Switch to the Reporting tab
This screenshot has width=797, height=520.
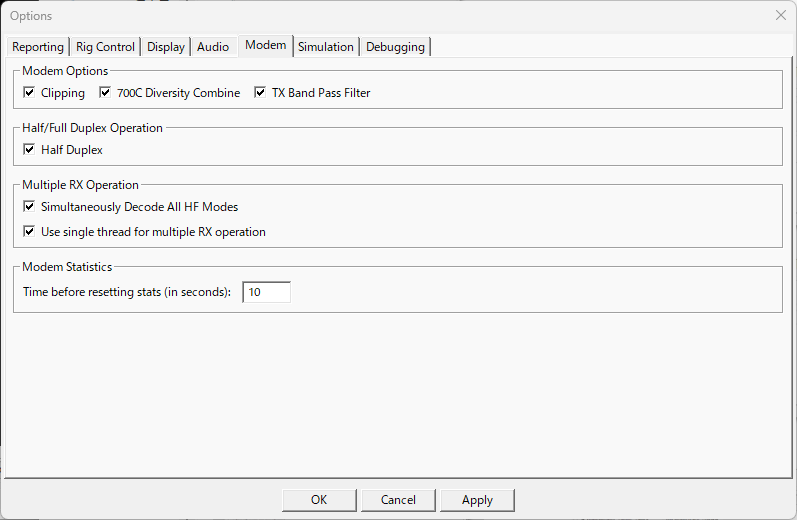pos(38,47)
